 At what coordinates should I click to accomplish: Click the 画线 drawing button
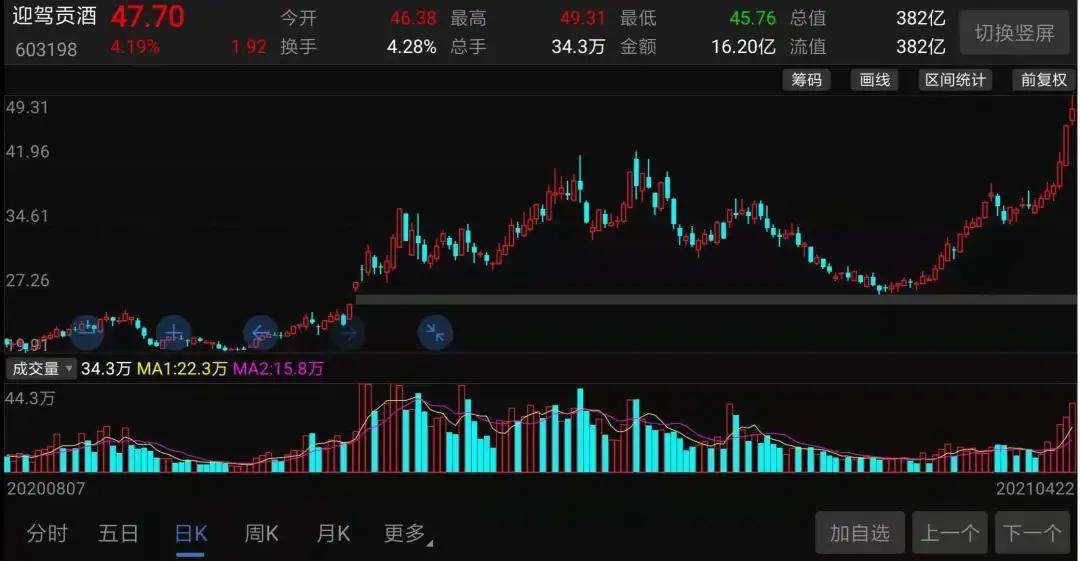click(875, 80)
